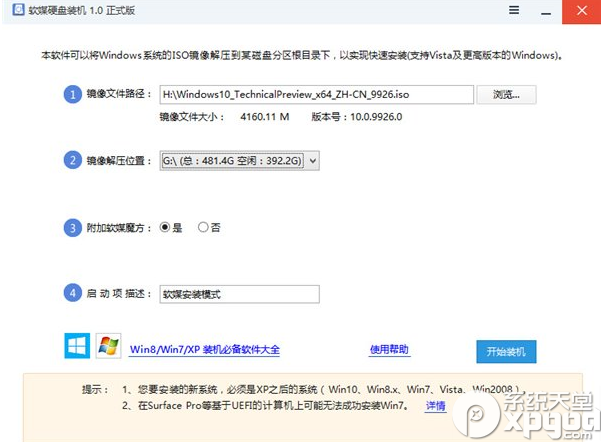Click the 软媒硬盘装机 app logo in title bar
Viewport: 601px width, 442px height.
coord(12,11)
